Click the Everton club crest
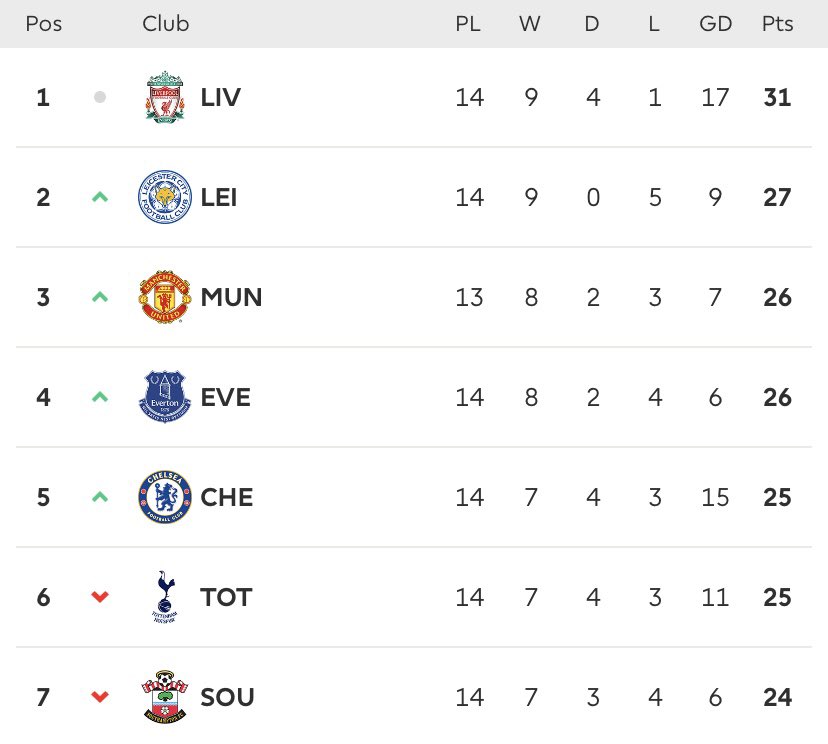 click(x=165, y=397)
